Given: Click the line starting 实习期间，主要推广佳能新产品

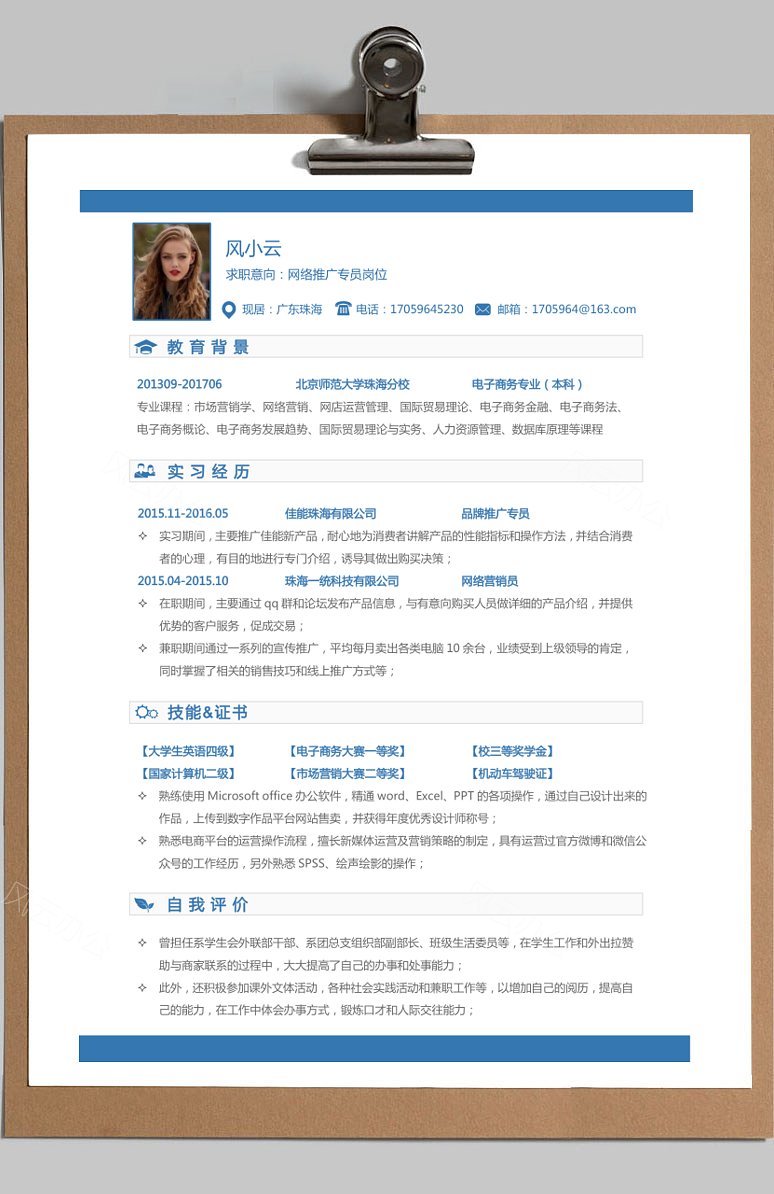Looking at the screenshot, I should point(396,536).
